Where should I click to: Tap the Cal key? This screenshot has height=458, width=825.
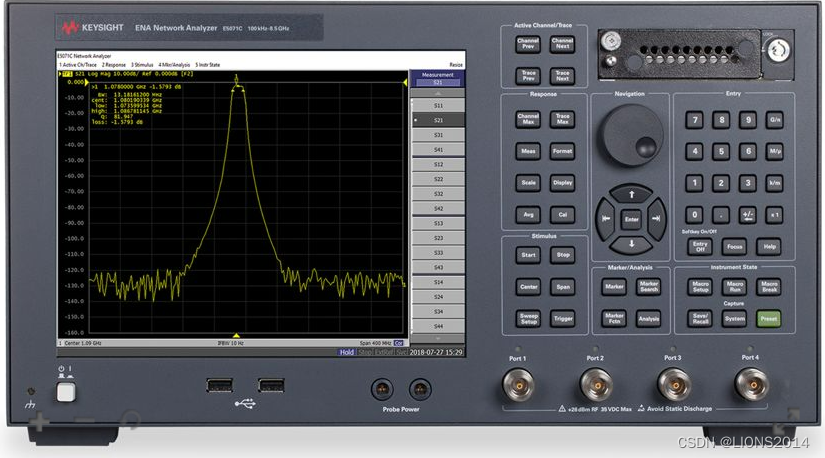click(562, 214)
